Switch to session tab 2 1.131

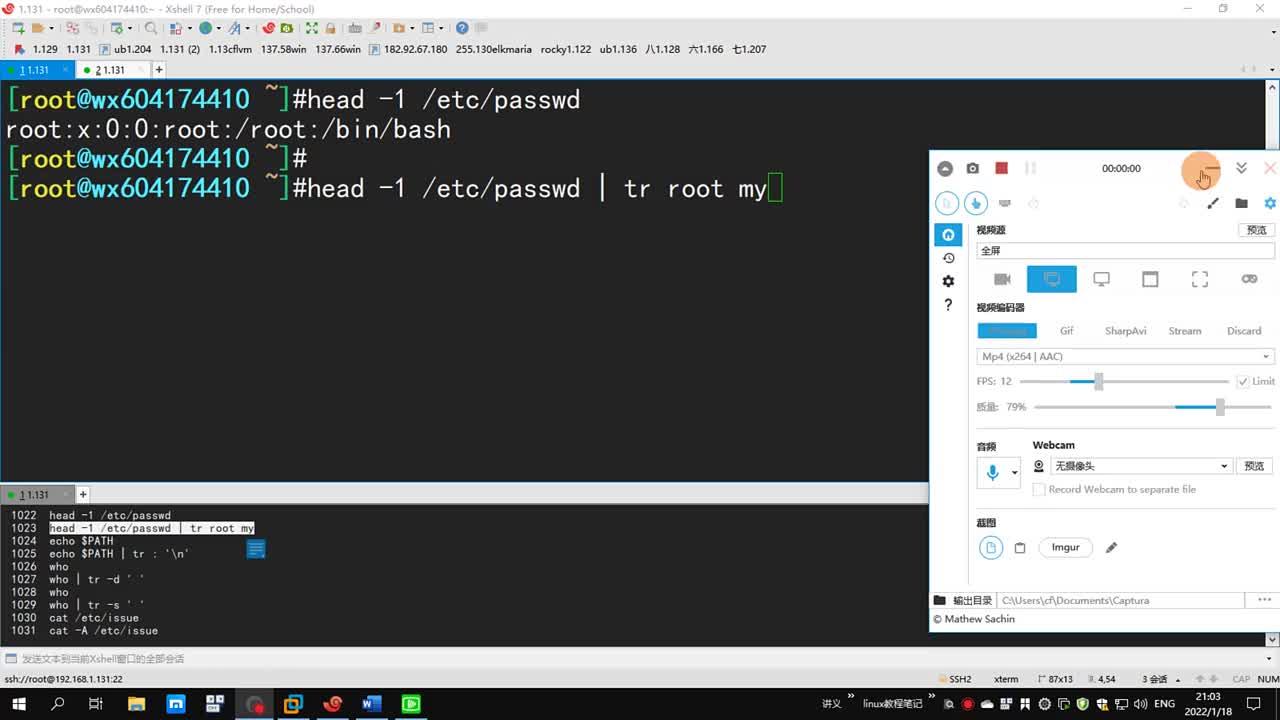coord(110,70)
